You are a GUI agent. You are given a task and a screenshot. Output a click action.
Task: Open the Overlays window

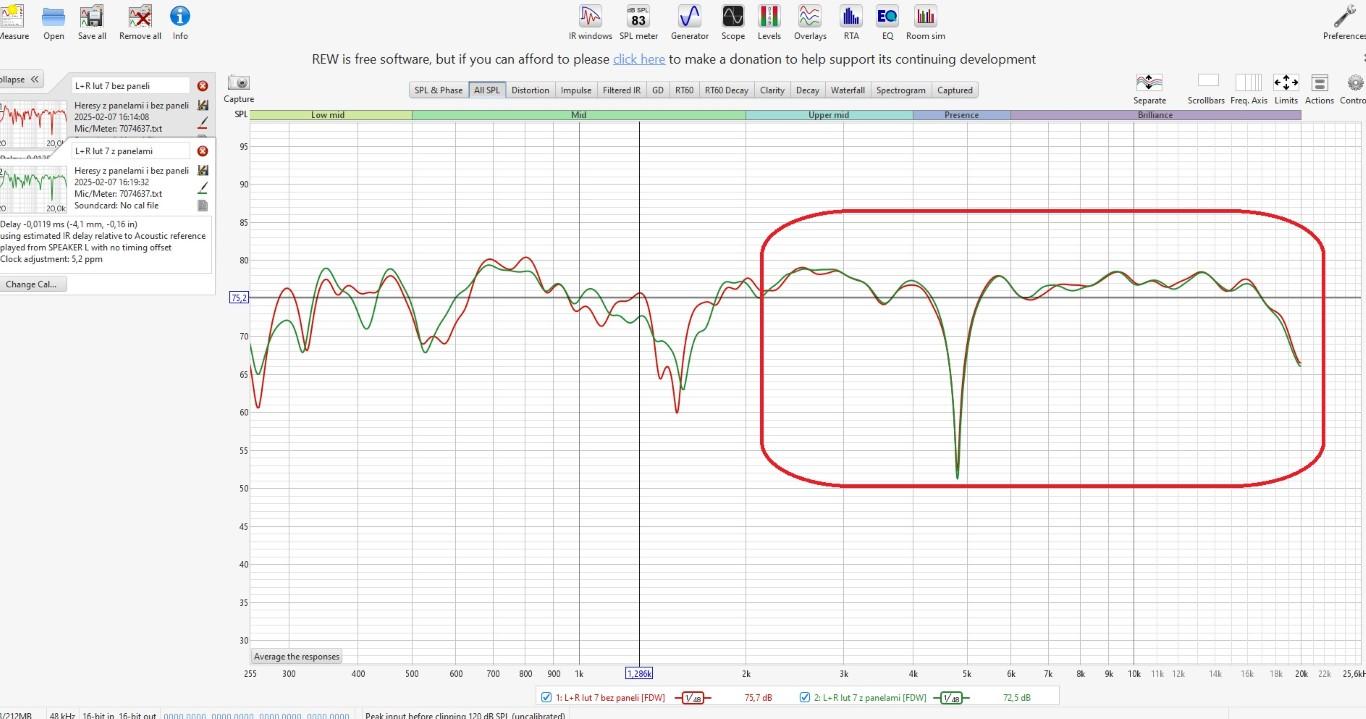[810, 16]
